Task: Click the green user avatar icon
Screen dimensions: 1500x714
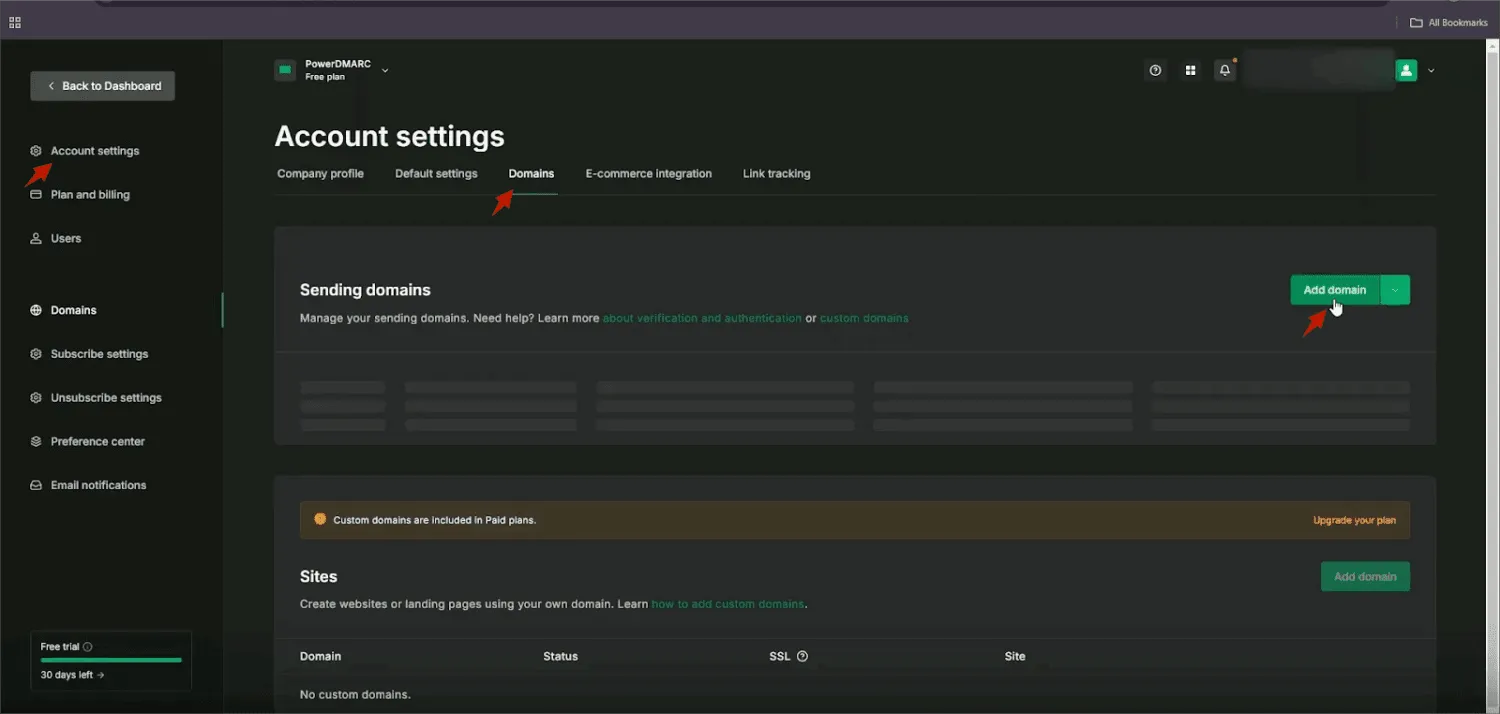Action: coord(1406,70)
